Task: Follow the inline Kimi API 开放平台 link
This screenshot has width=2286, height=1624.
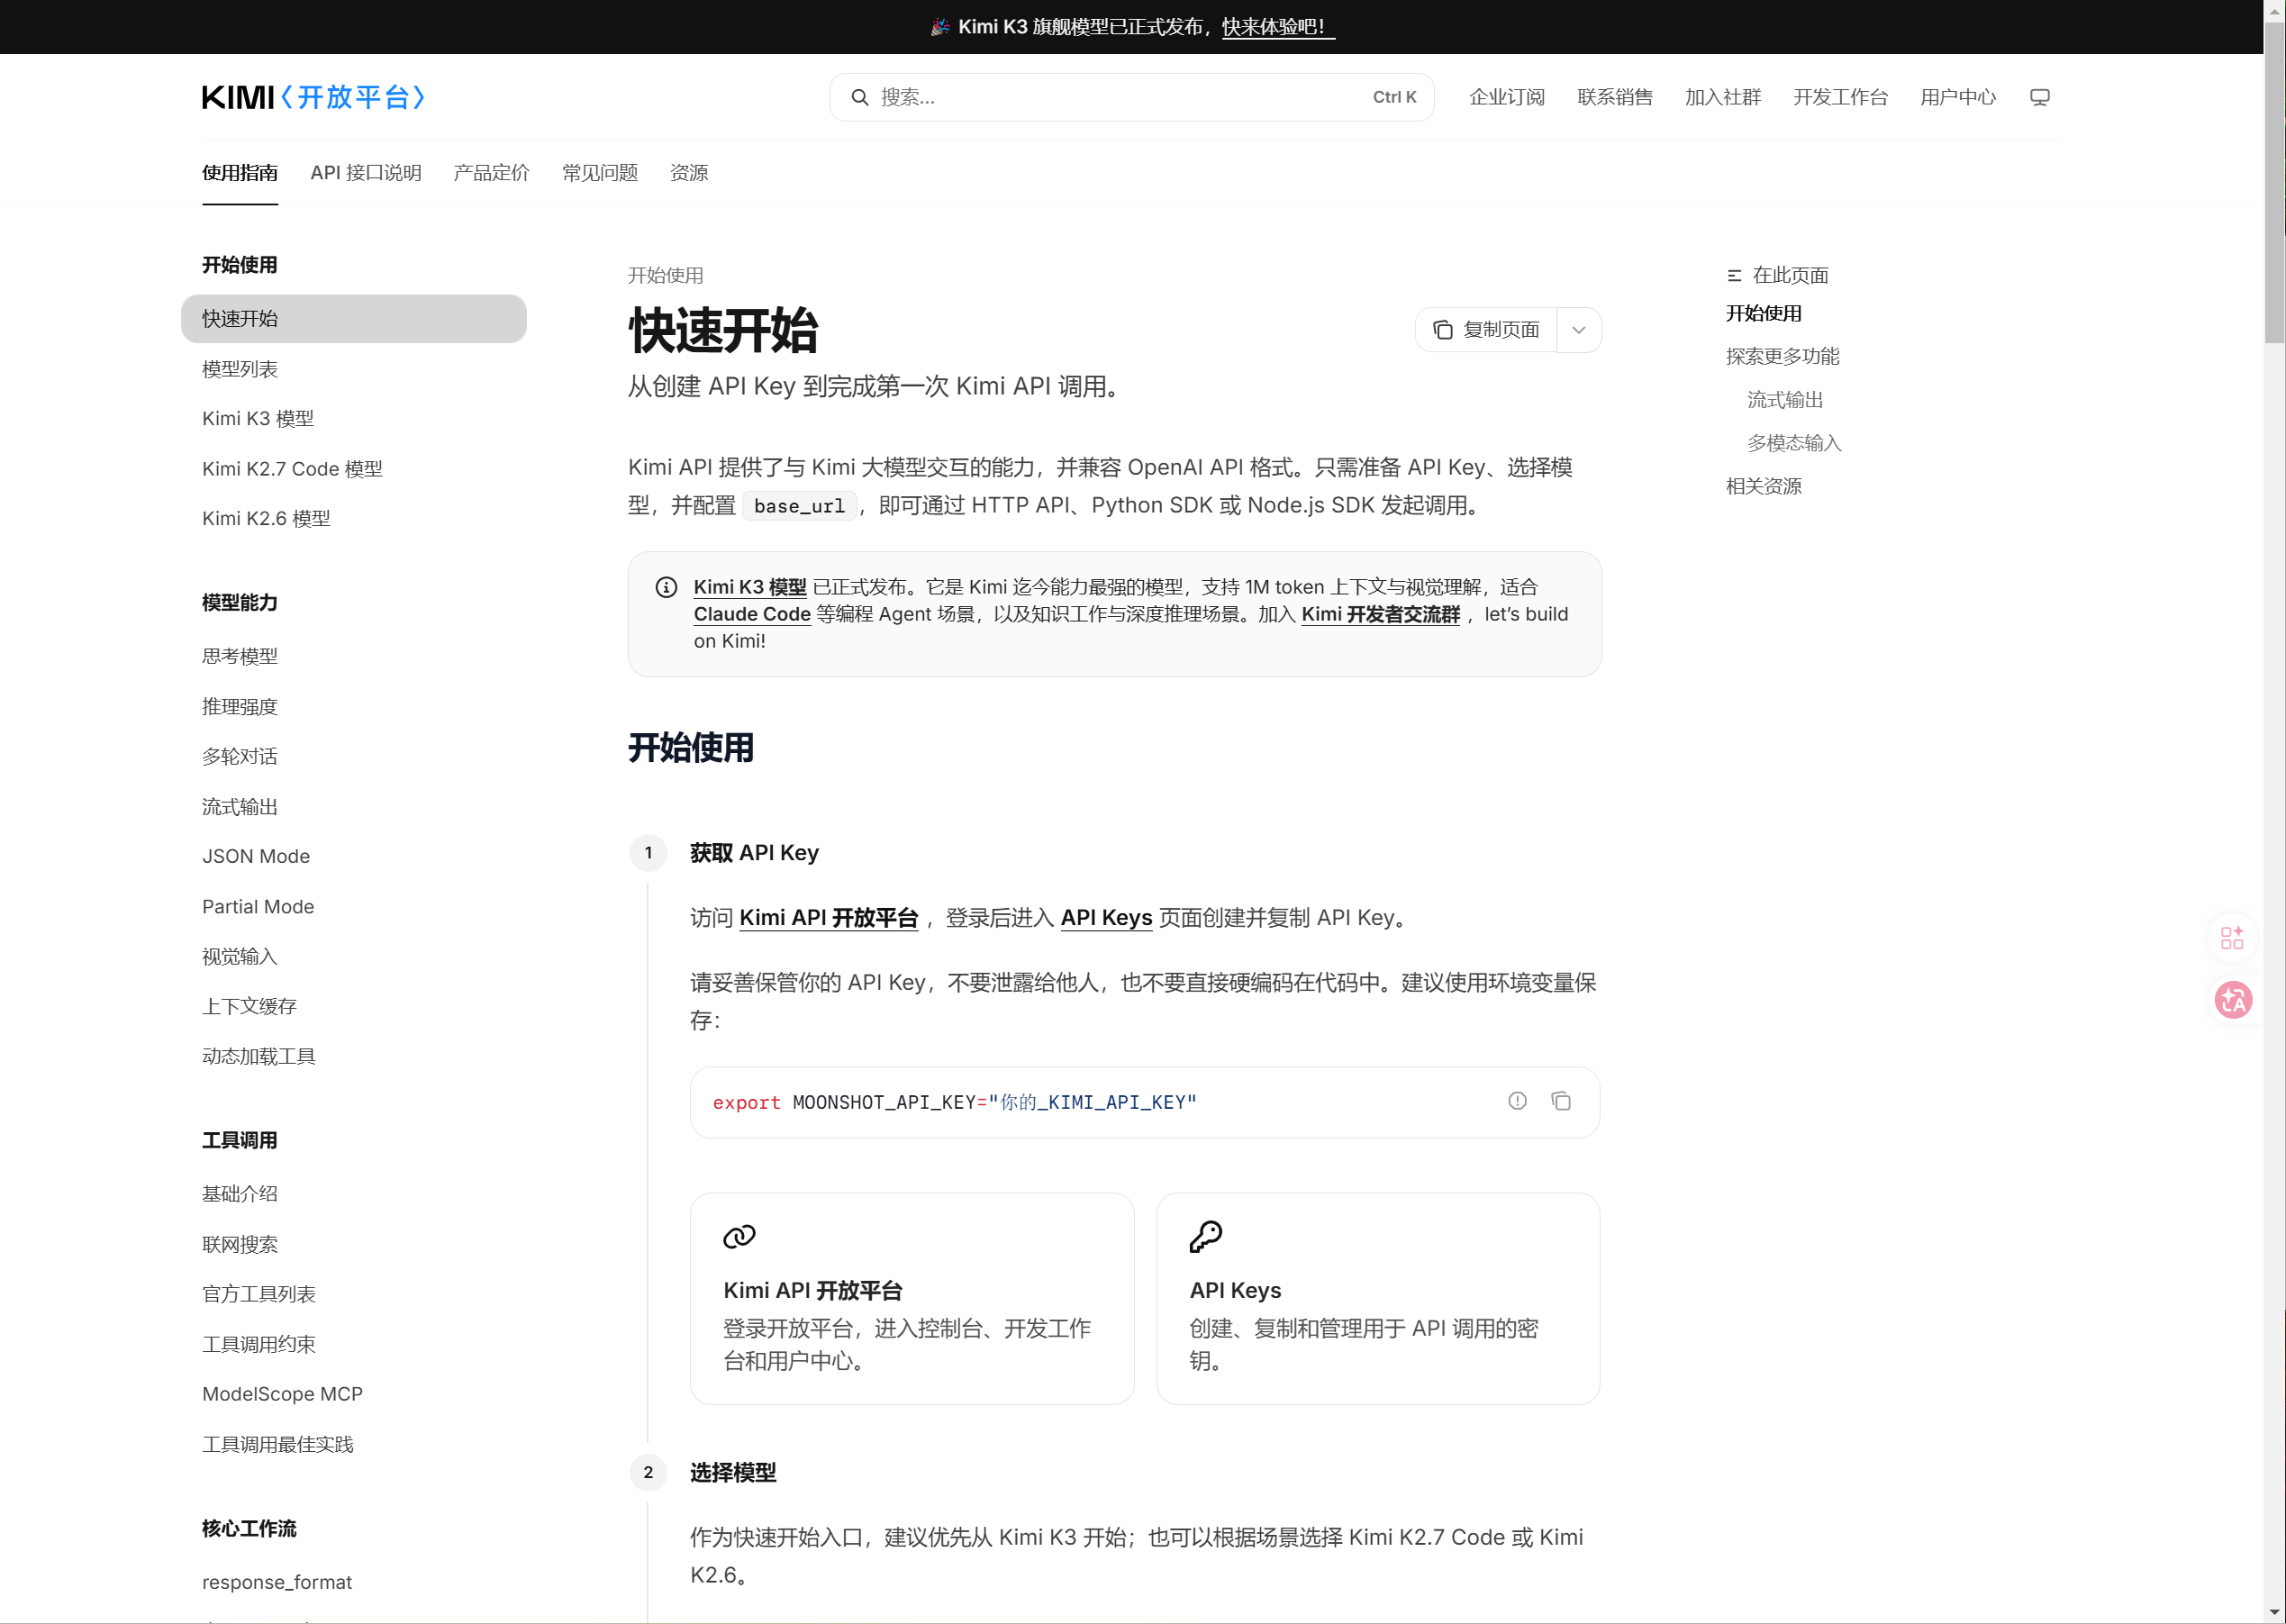Action: [x=829, y=918]
